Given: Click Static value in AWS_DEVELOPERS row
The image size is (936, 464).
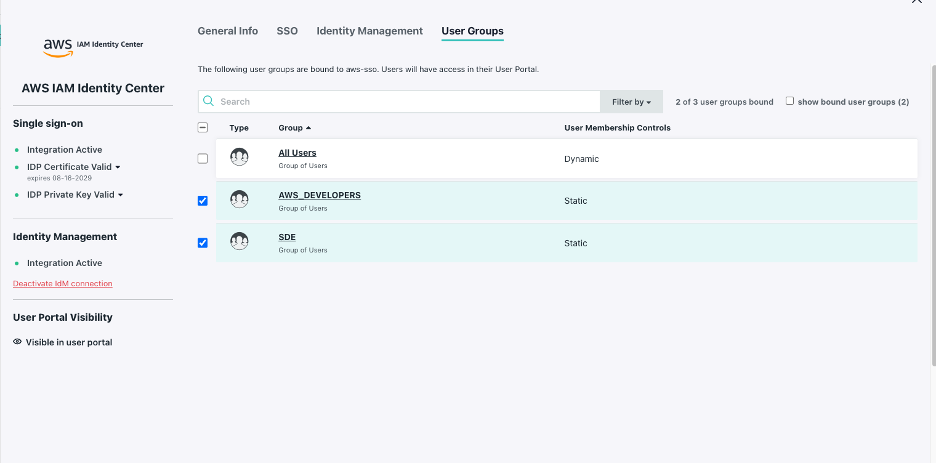Looking at the screenshot, I should (575, 201).
